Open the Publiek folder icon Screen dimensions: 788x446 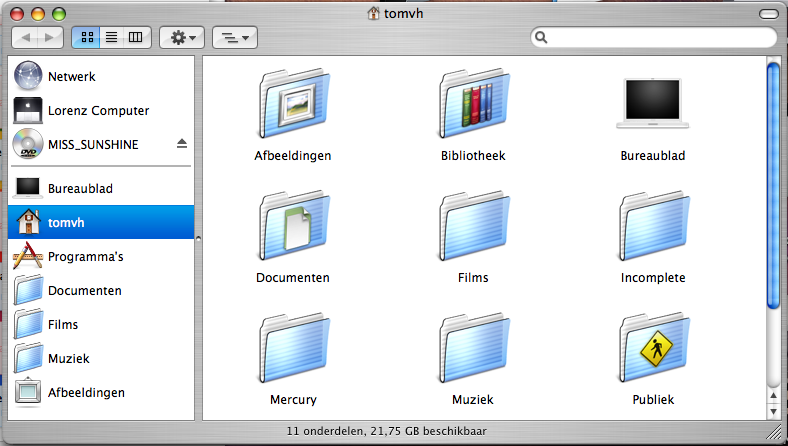pyautogui.click(x=654, y=348)
